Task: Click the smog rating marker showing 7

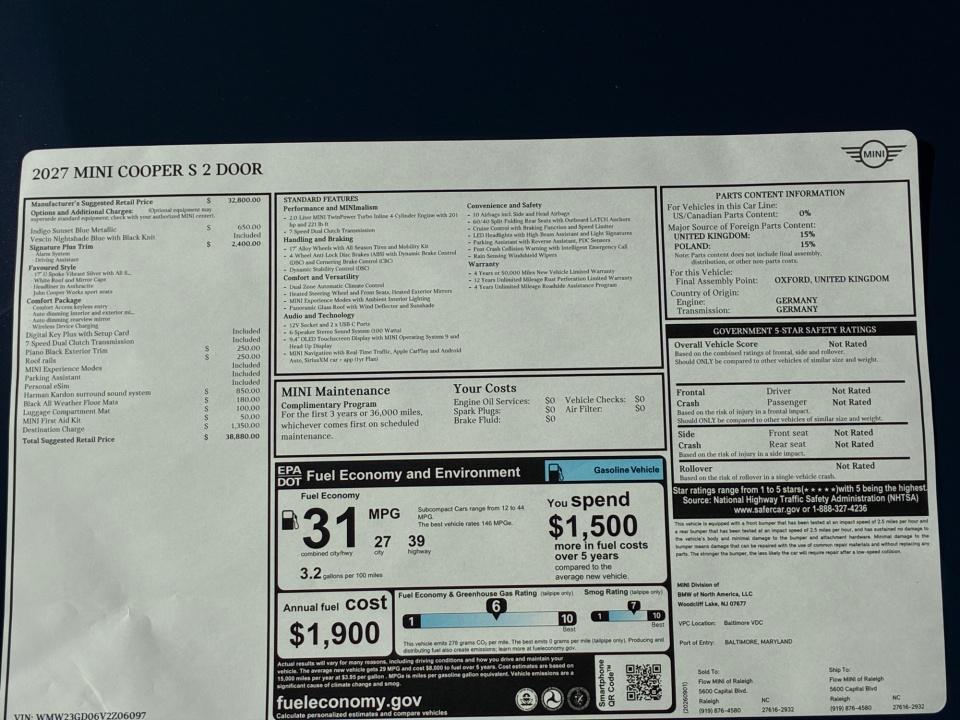Action: [x=634, y=606]
